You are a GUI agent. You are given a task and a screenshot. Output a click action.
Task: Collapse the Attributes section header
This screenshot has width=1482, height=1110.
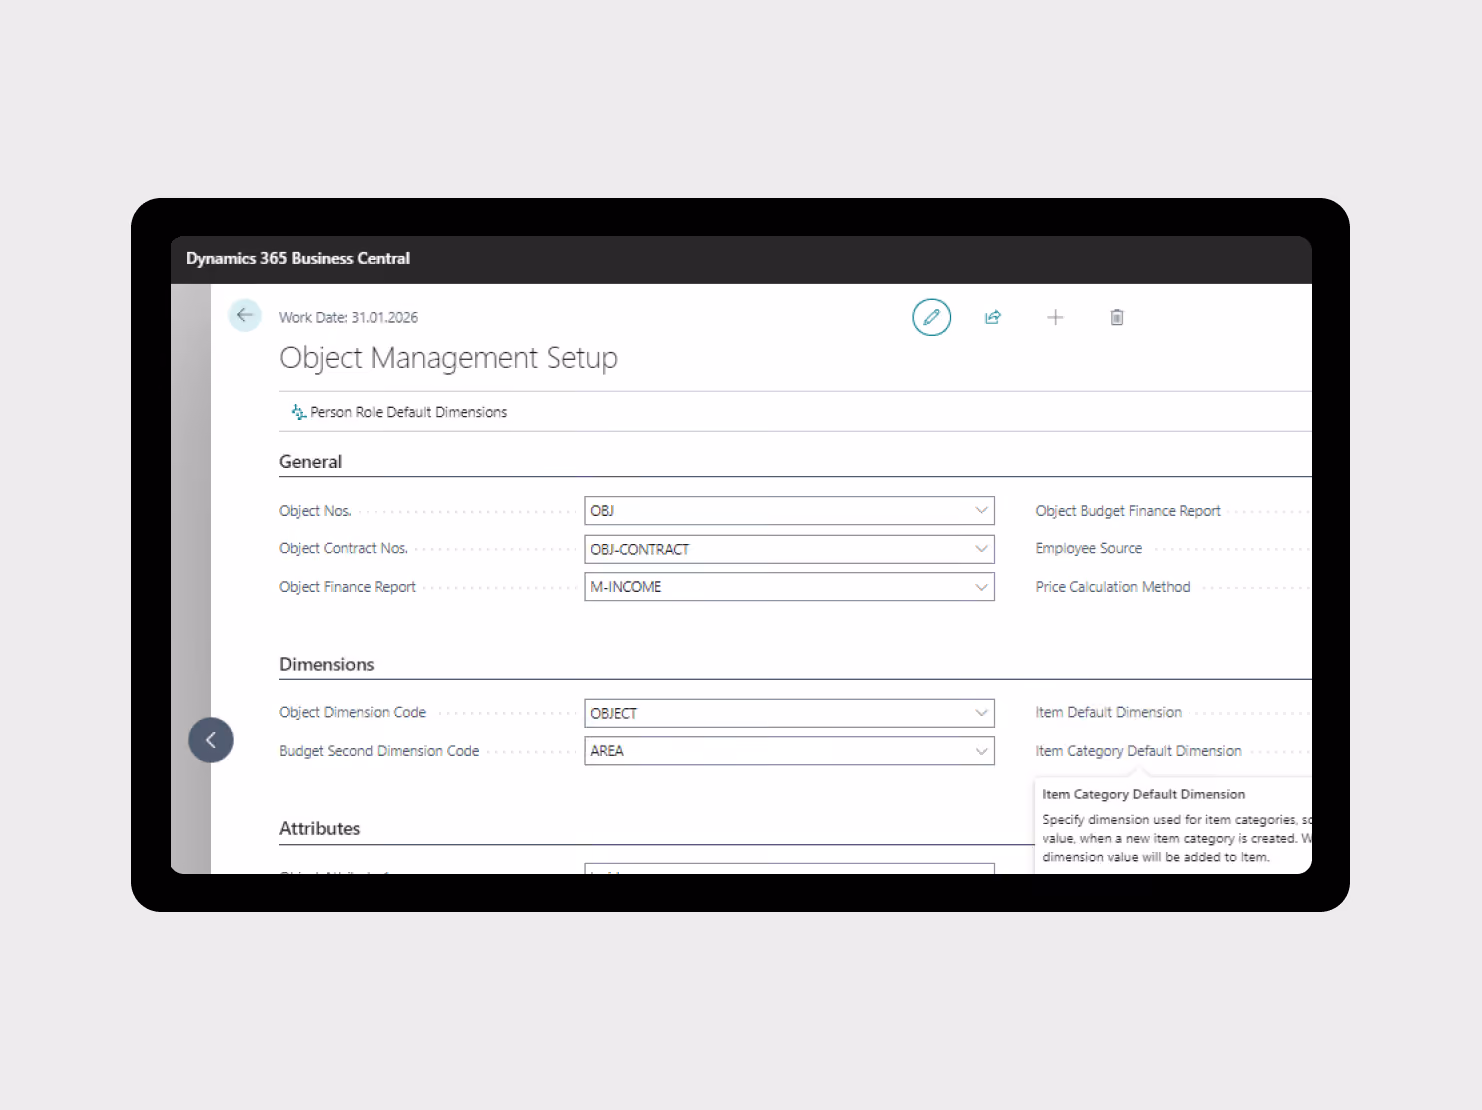319,829
